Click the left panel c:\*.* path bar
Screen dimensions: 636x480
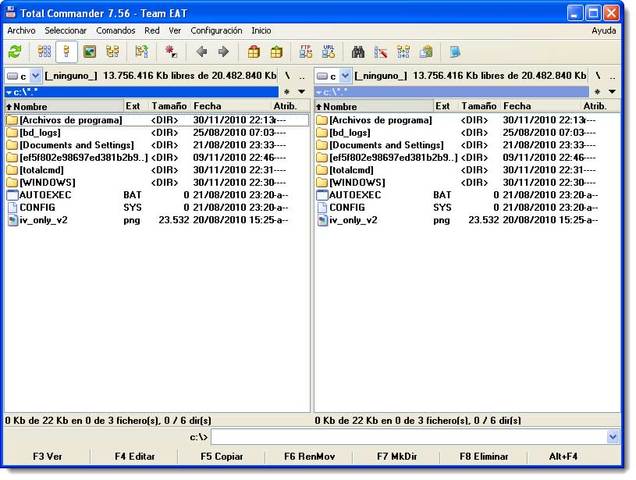click(142, 92)
